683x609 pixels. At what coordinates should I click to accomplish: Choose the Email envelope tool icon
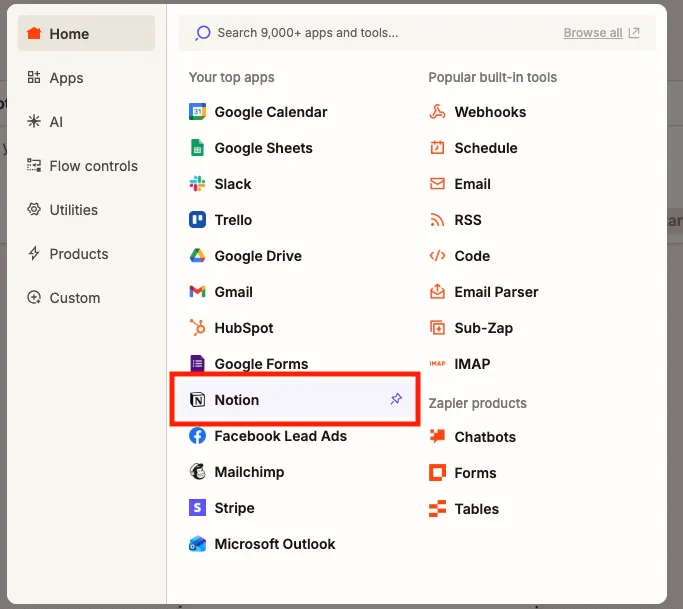[x=437, y=184]
